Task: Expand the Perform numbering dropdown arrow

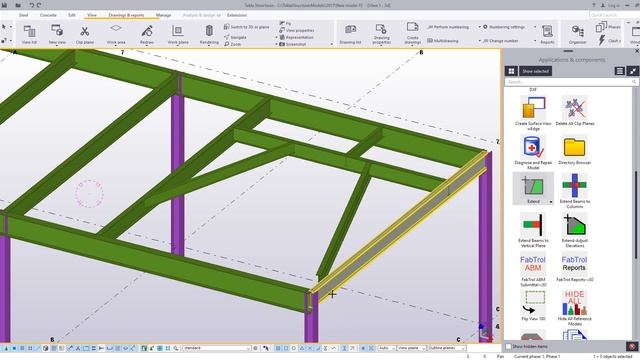Action: pyautogui.click(x=480, y=27)
